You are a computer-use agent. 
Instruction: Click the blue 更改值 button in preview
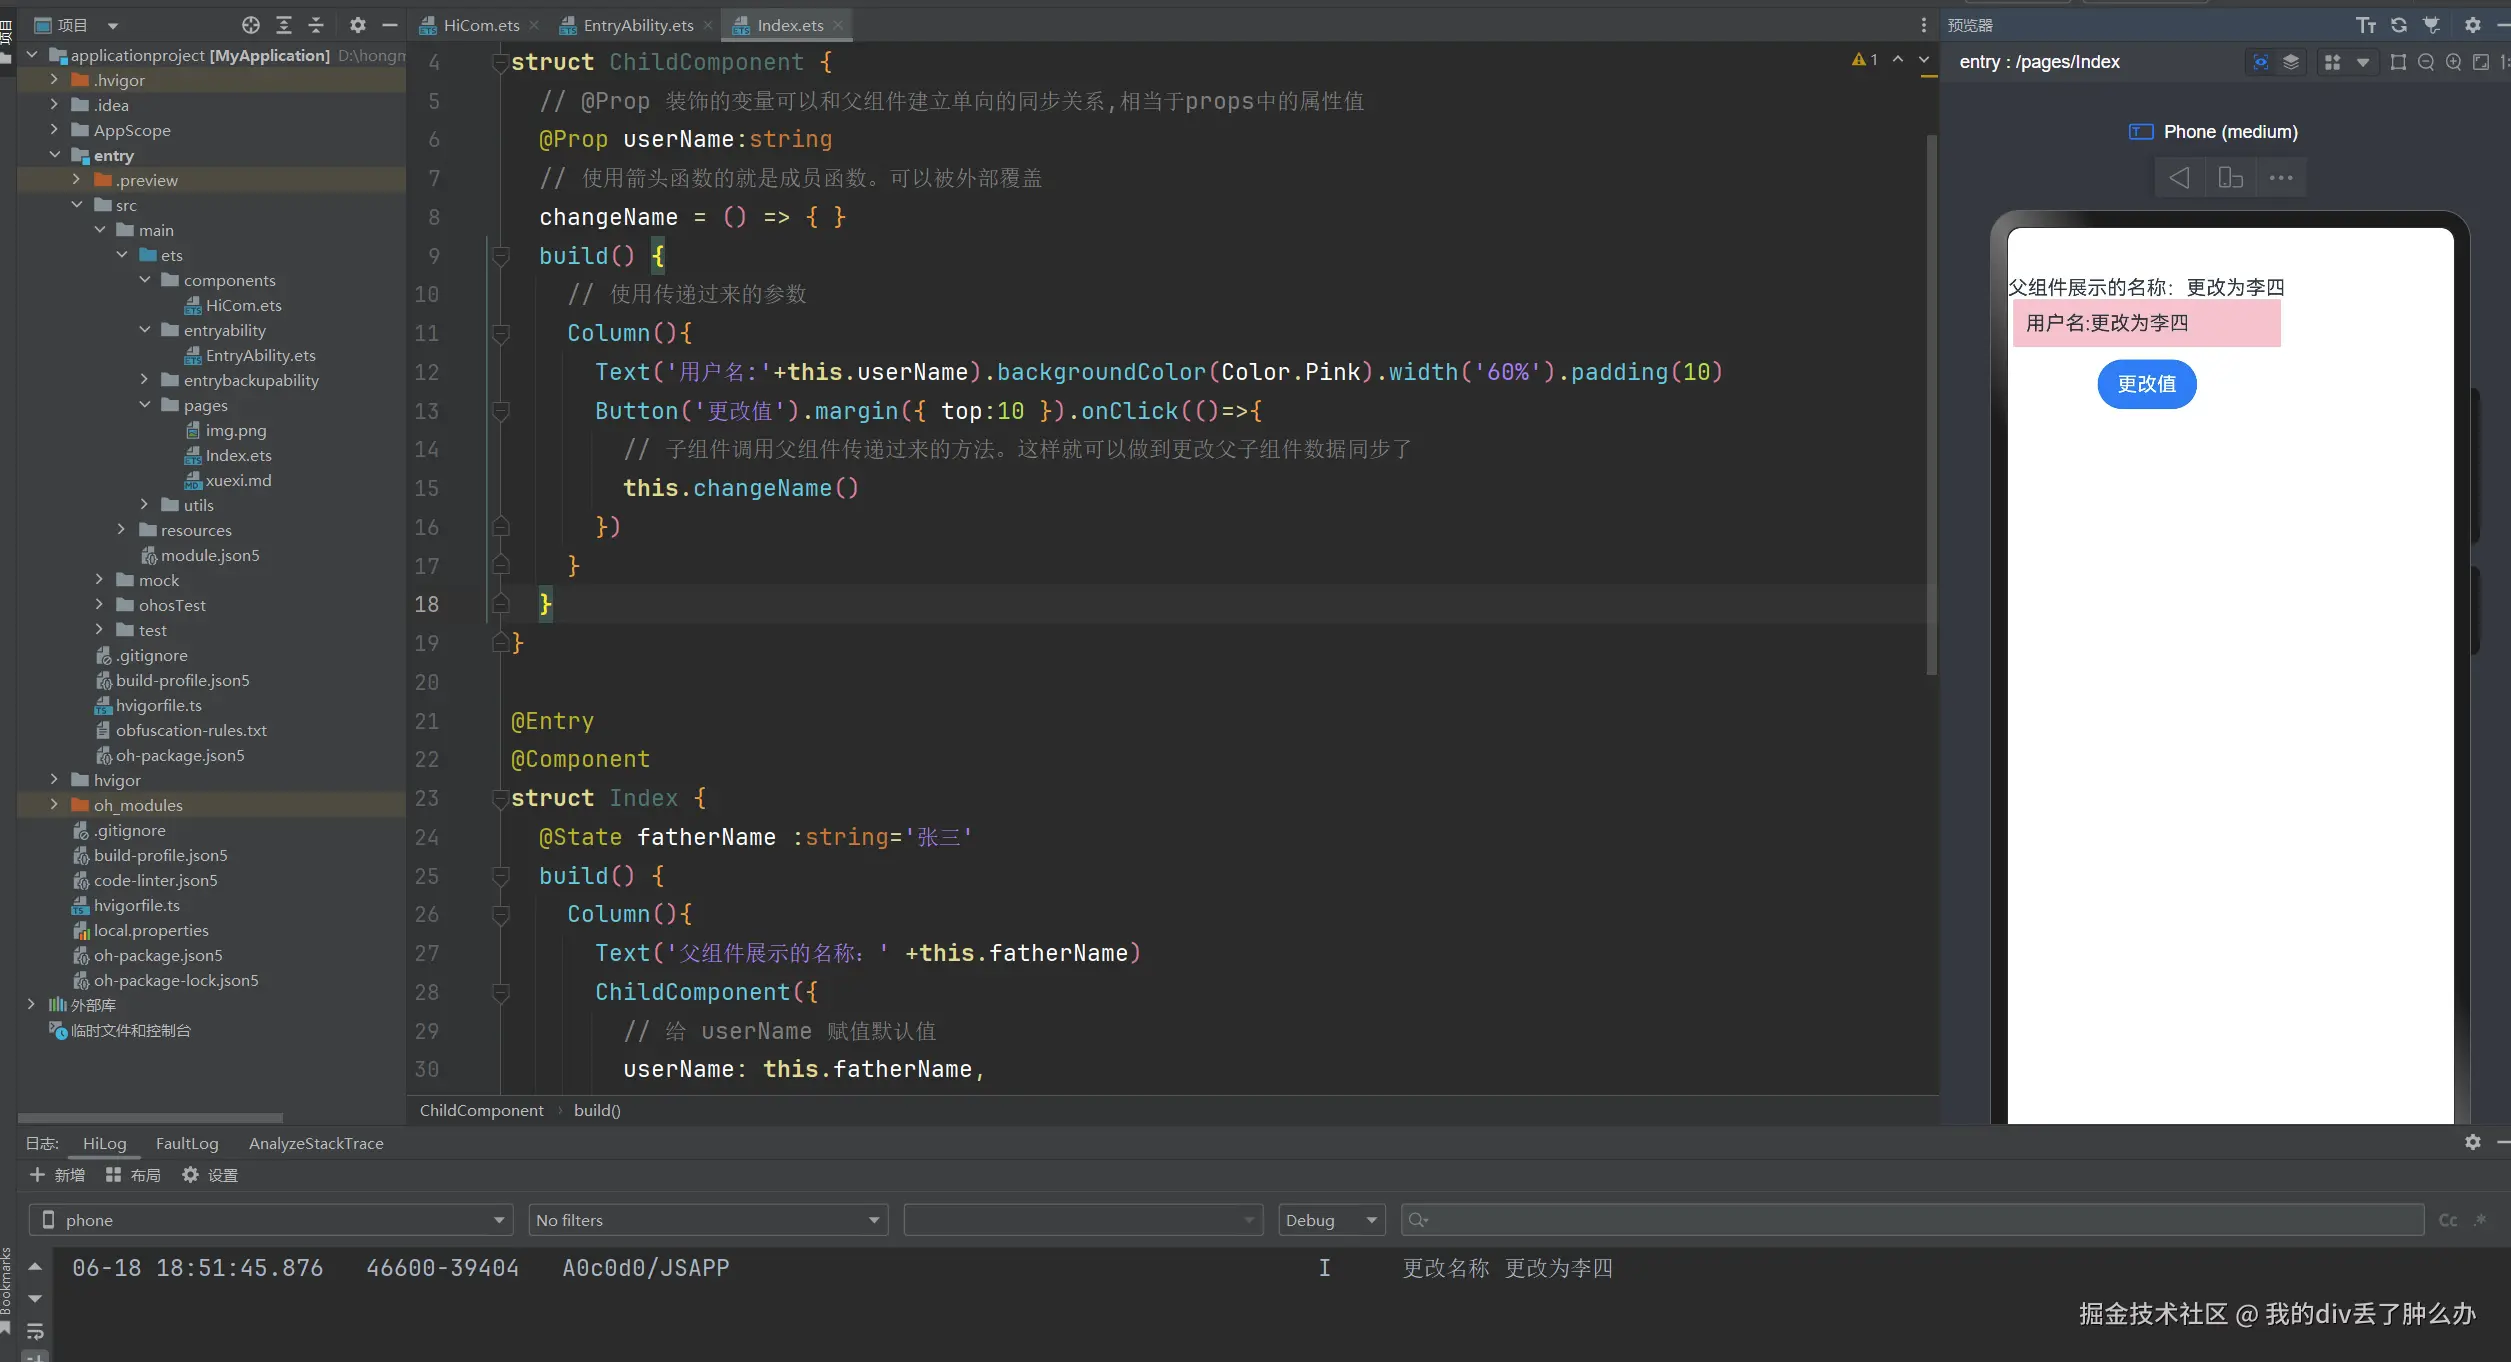coord(2146,384)
